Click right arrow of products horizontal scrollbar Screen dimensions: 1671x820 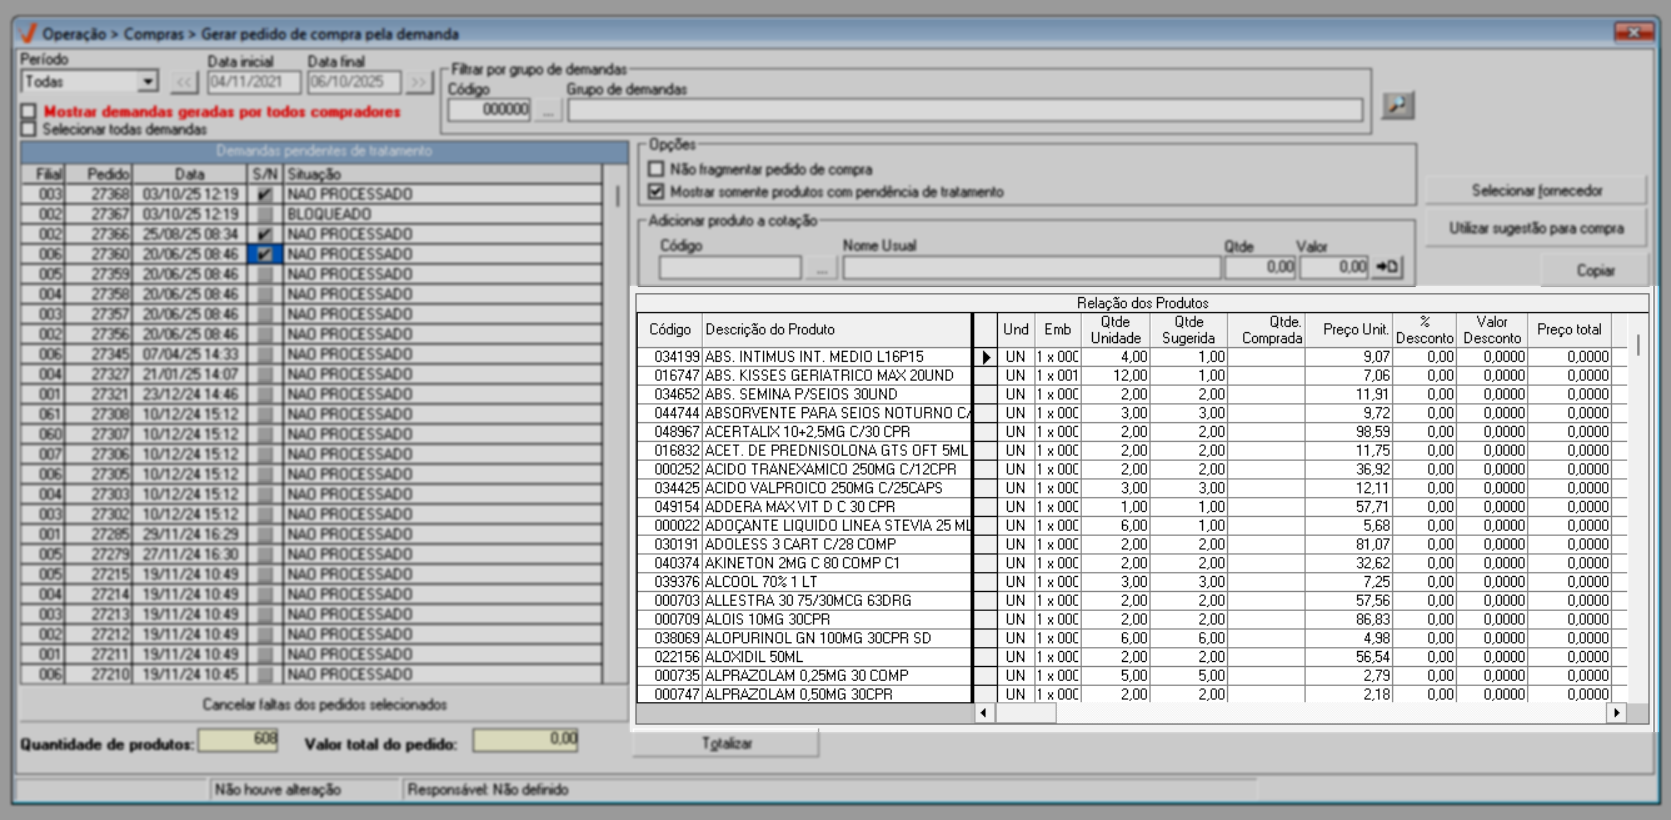[x=1616, y=713]
